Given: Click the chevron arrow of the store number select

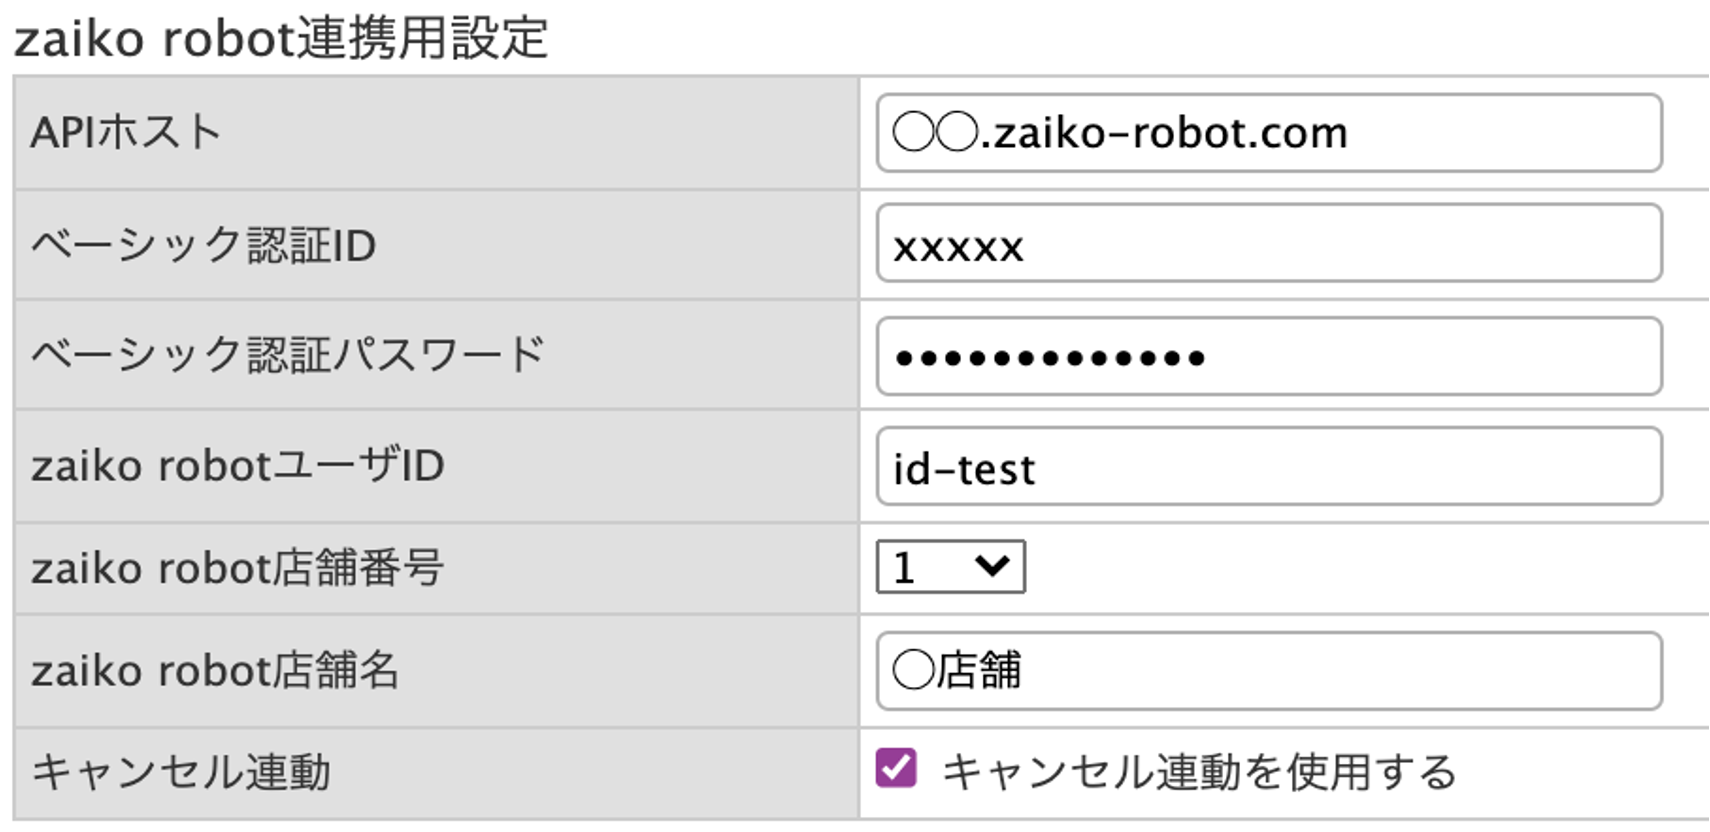Looking at the screenshot, I should pos(992,566).
